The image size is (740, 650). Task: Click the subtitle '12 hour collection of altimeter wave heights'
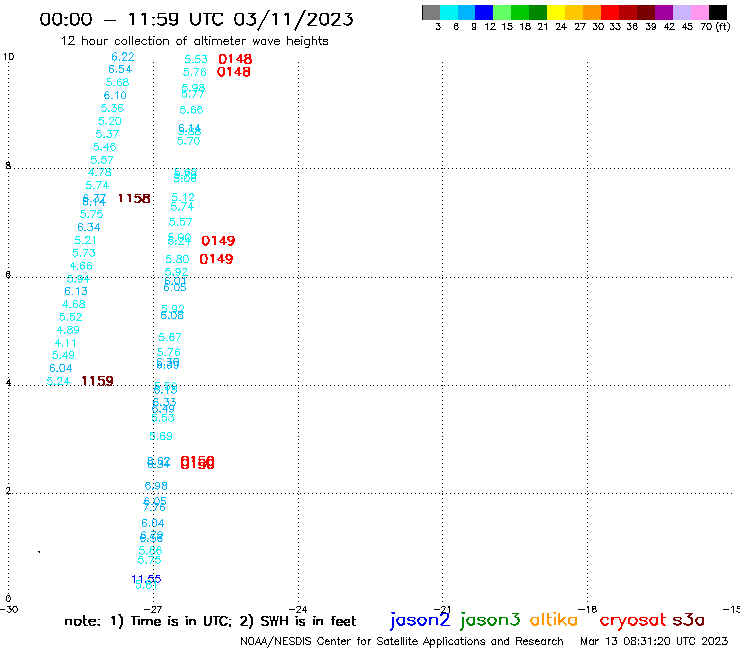point(194,41)
